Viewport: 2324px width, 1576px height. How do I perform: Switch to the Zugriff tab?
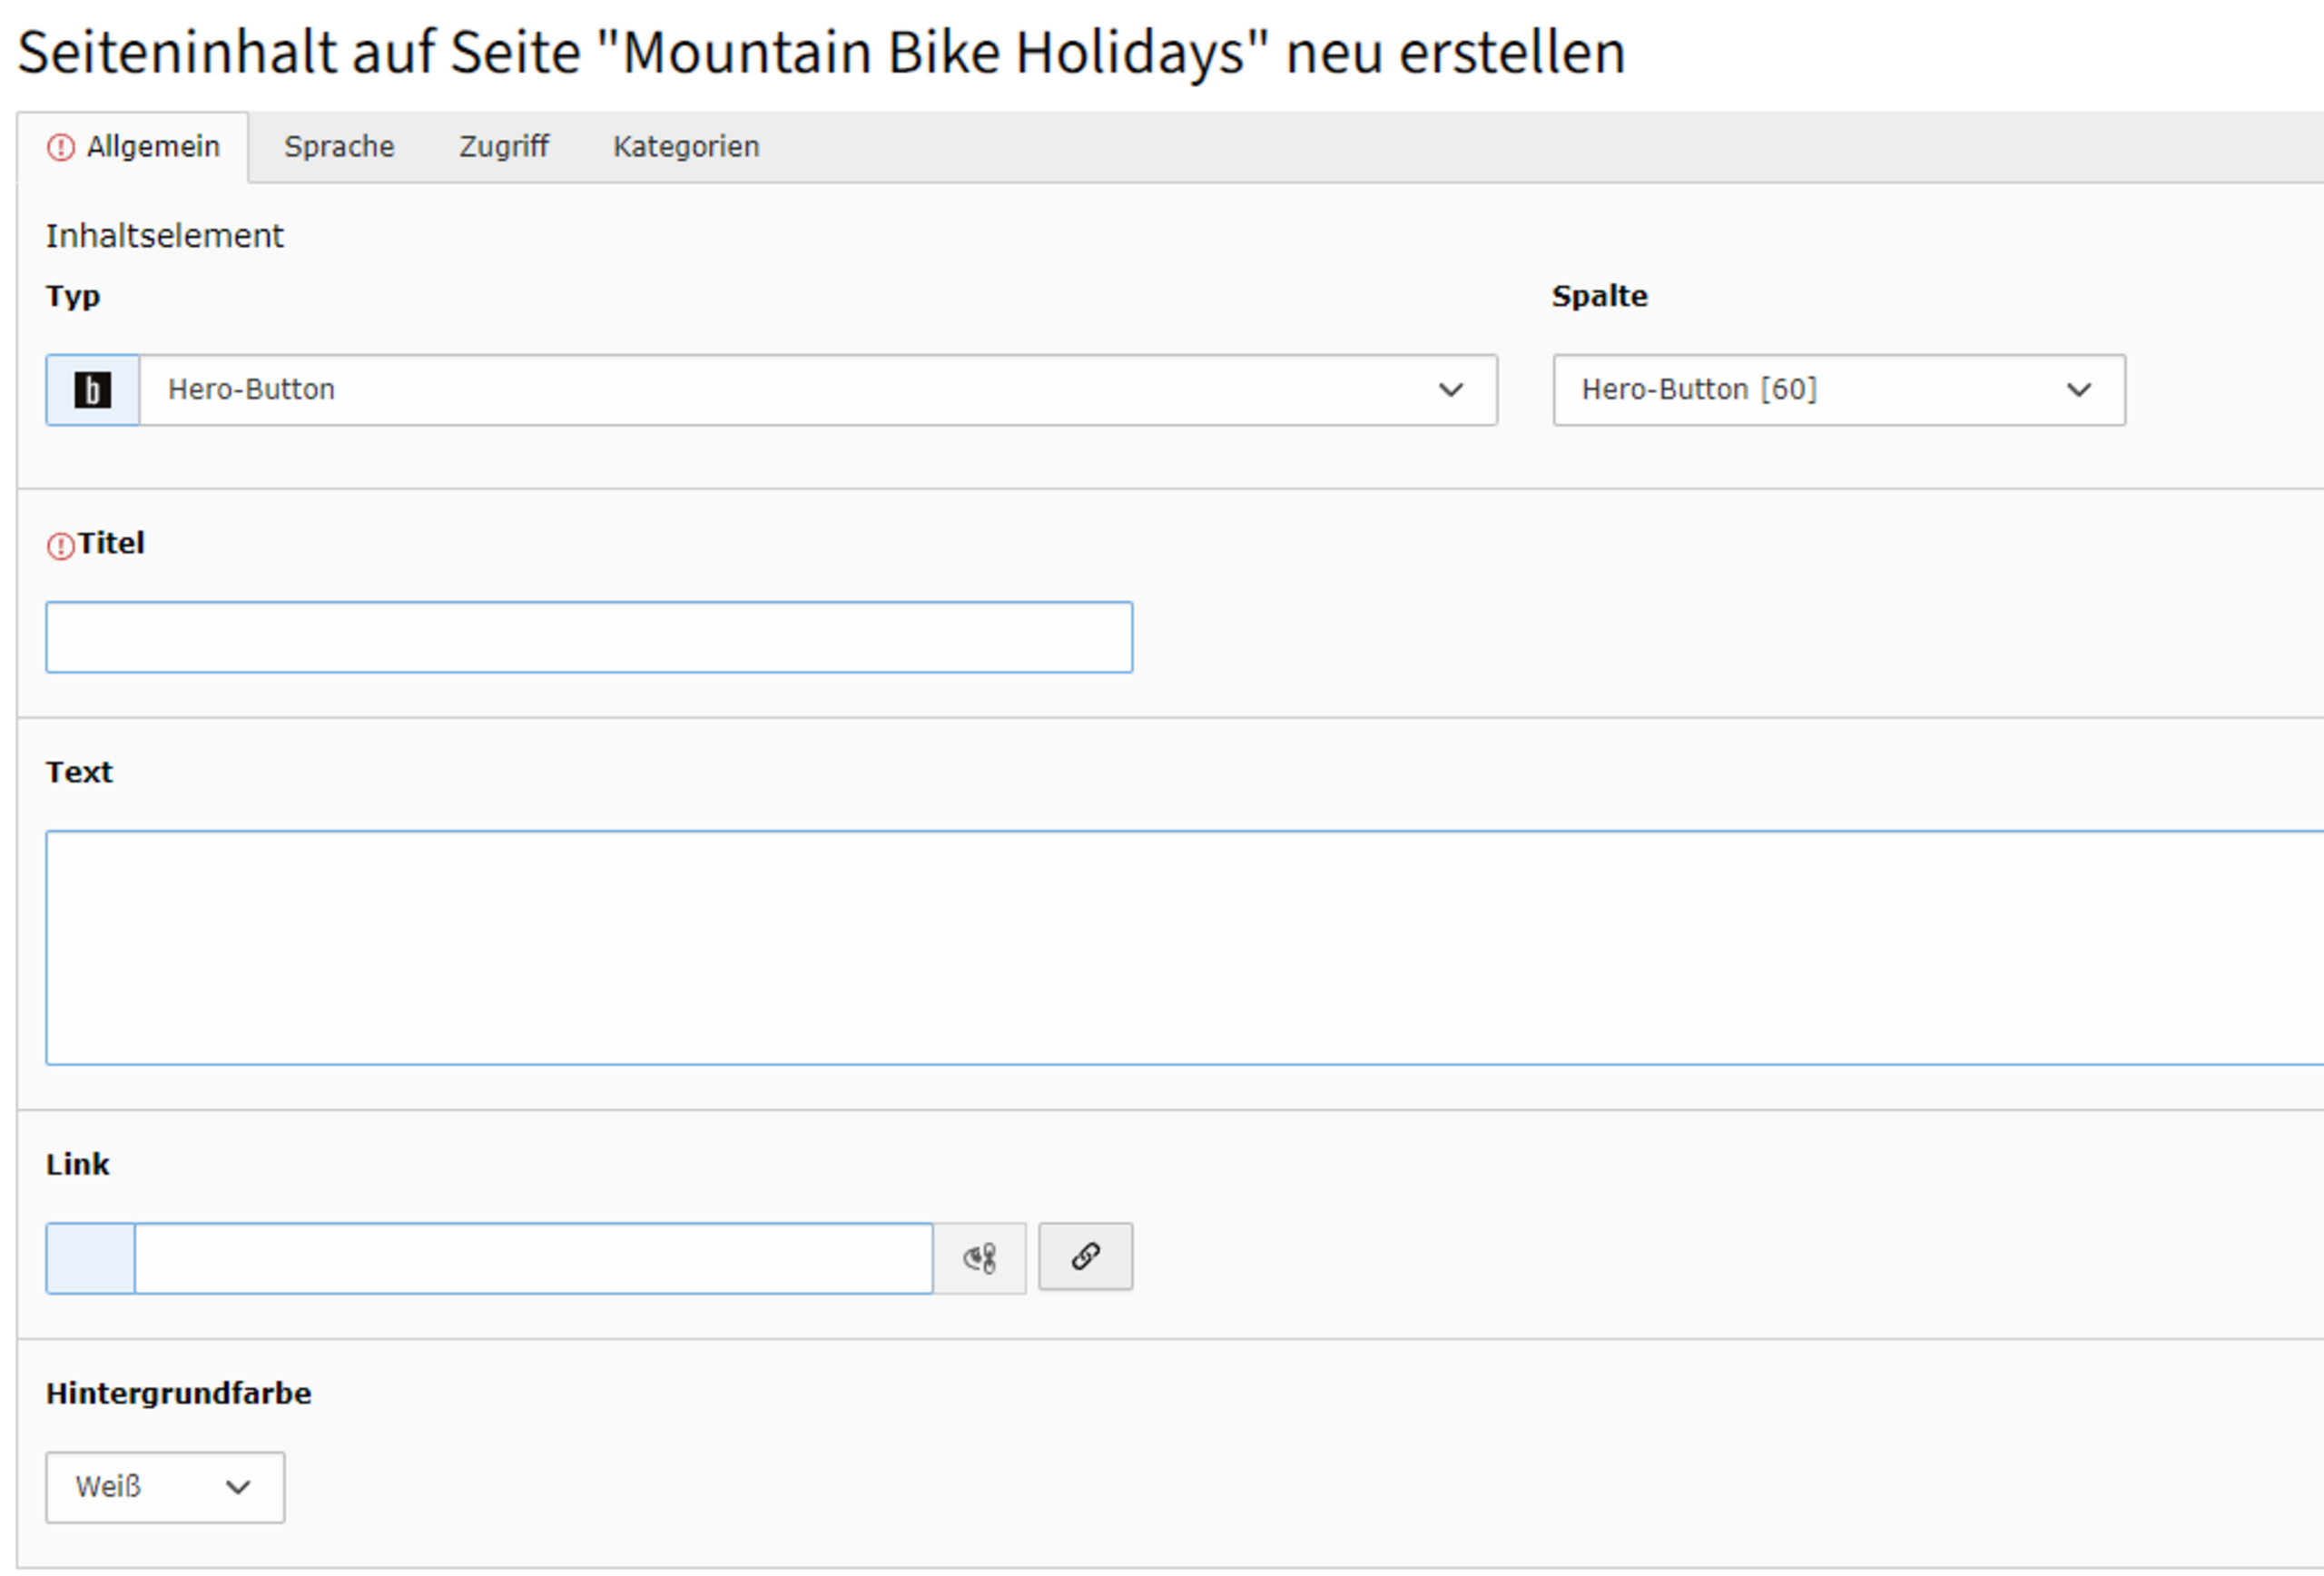click(x=504, y=147)
